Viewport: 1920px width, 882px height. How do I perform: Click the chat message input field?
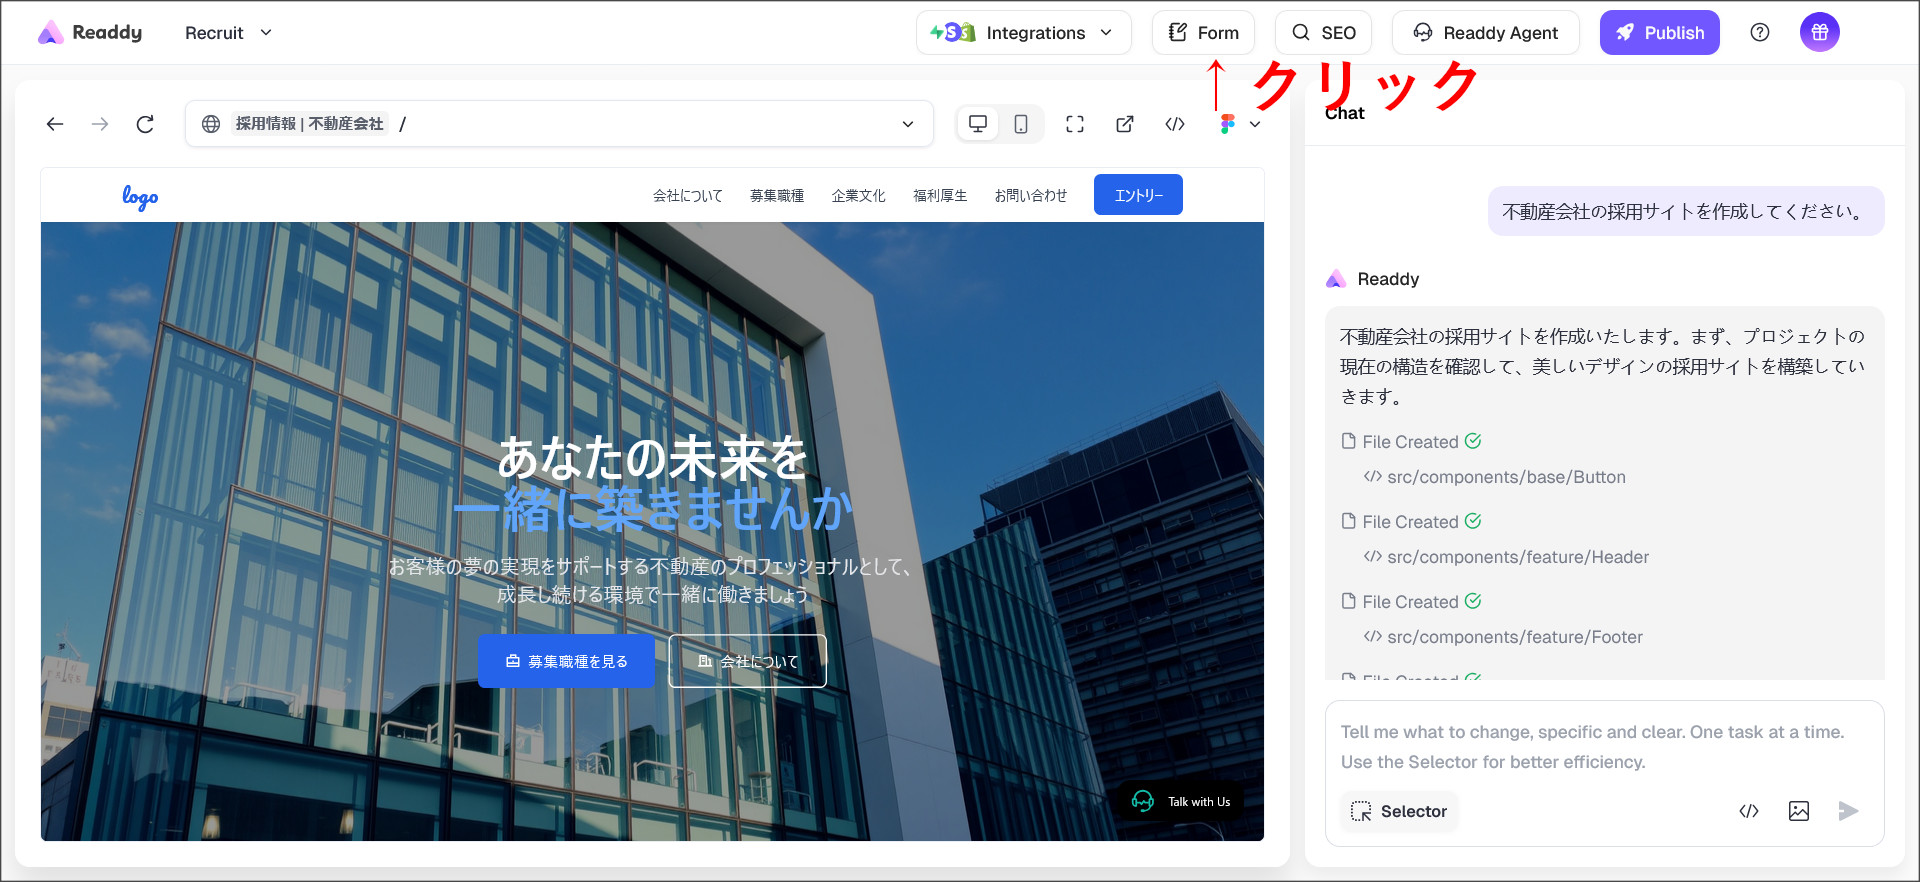pos(1603,746)
